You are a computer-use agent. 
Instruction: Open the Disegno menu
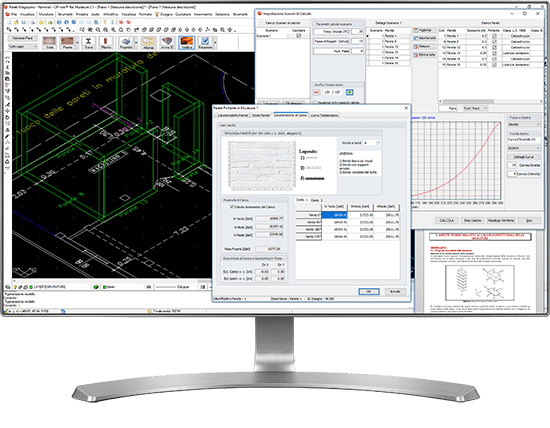click(x=166, y=14)
